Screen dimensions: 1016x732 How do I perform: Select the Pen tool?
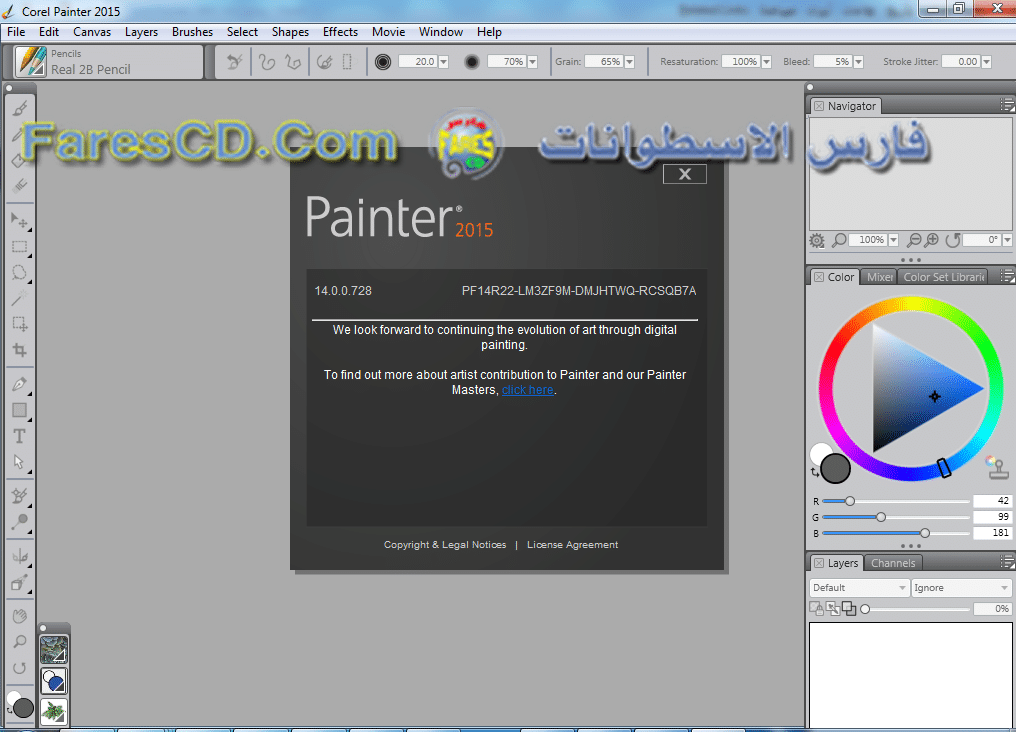(x=19, y=384)
